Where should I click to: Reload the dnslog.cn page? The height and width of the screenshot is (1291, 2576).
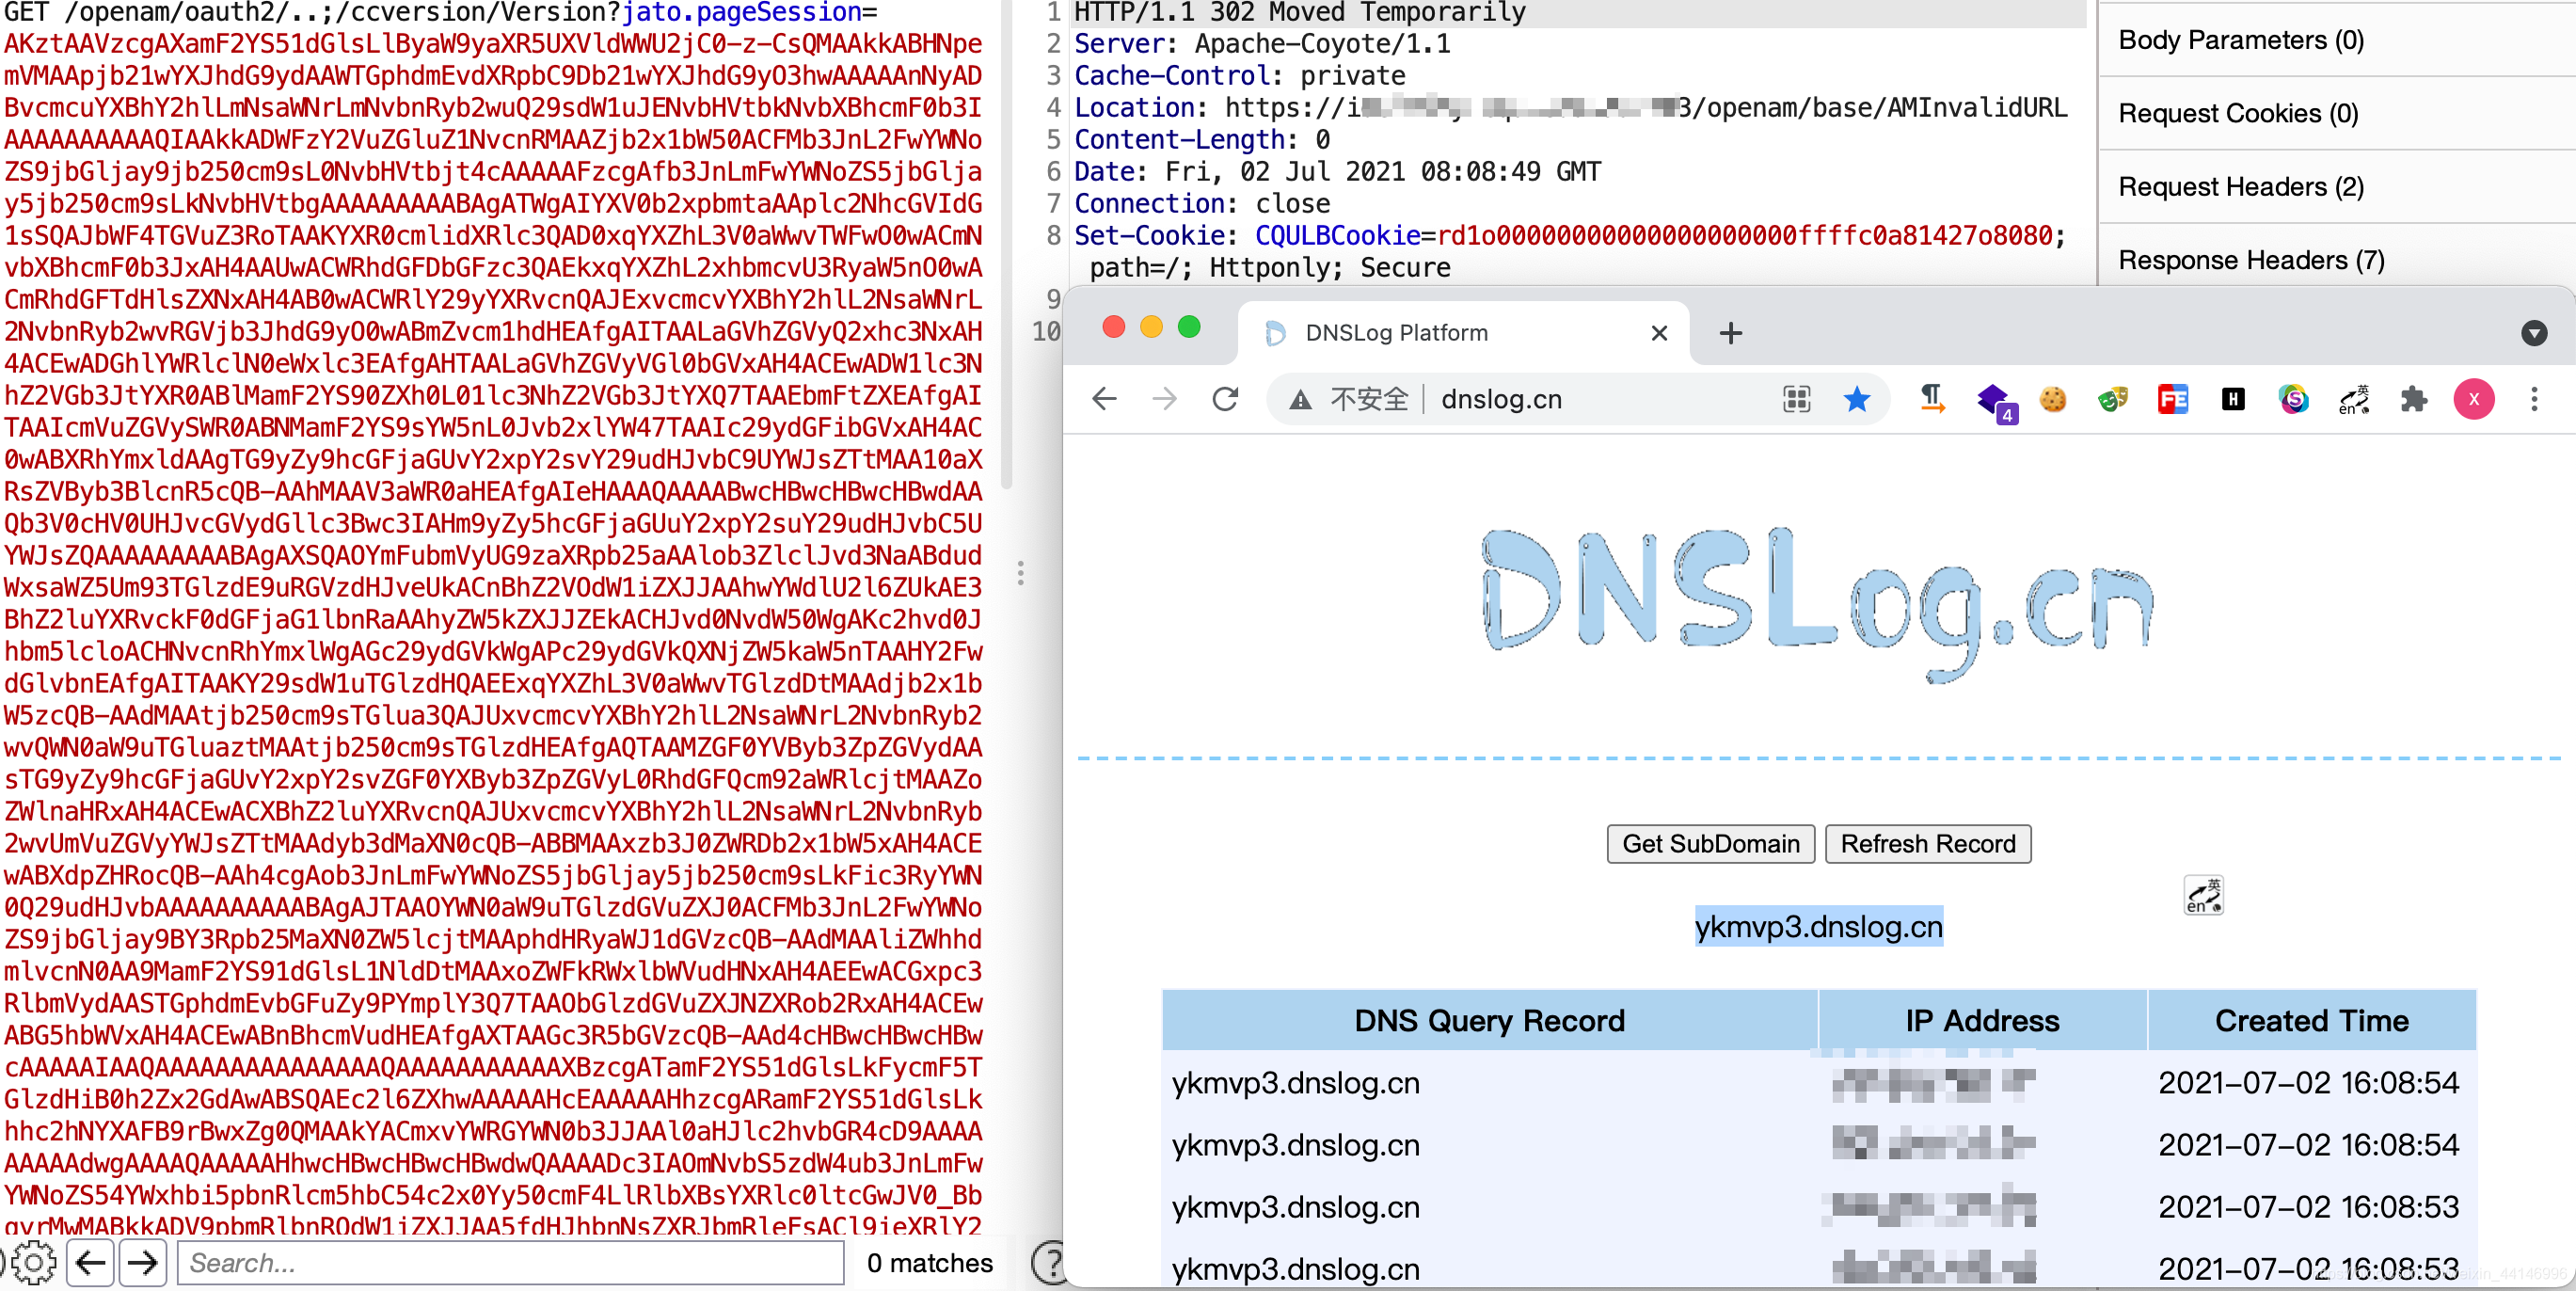pos(1226,400)
